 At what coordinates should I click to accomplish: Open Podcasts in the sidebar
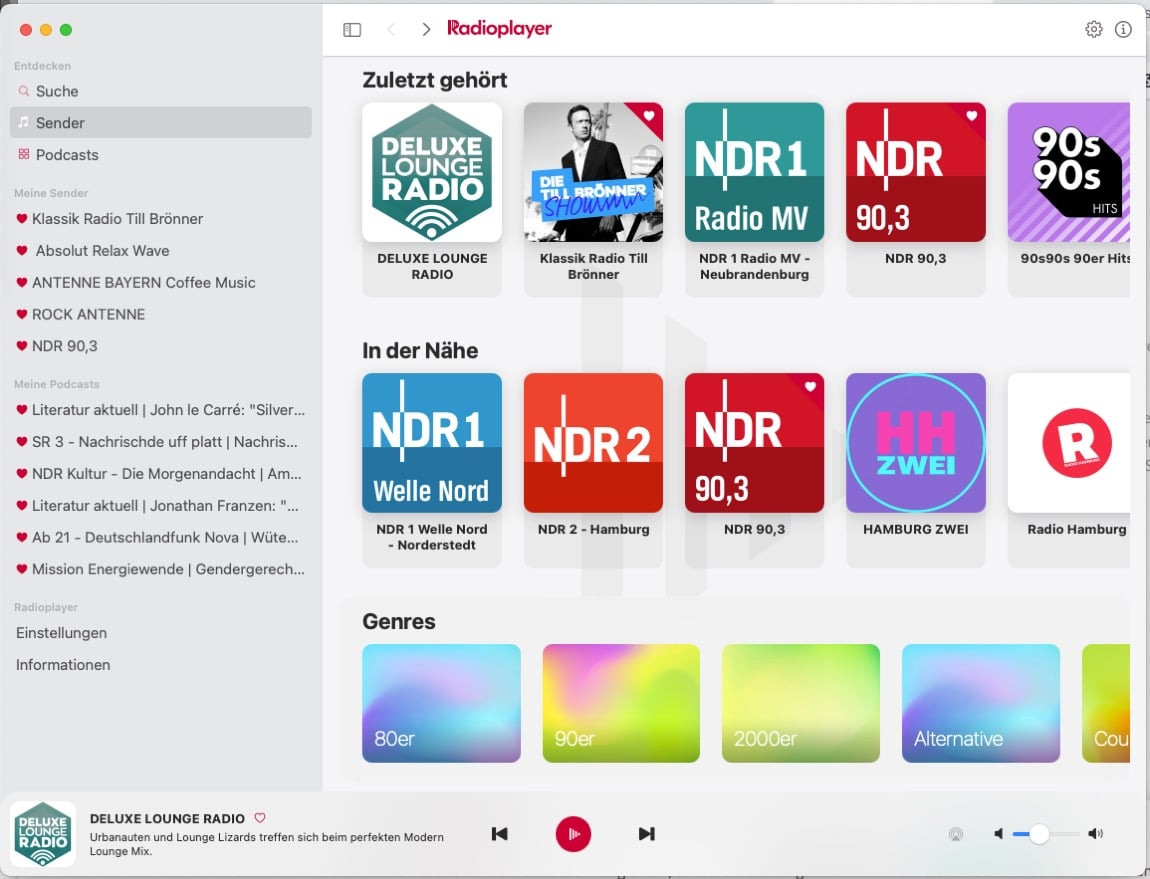(67, 155)
